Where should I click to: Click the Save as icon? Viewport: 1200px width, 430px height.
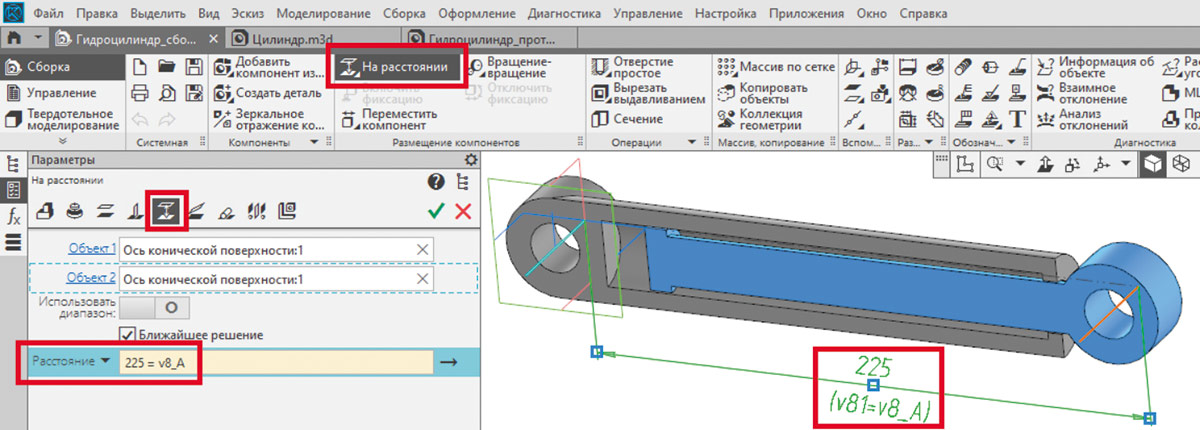[x=193, y=93]
